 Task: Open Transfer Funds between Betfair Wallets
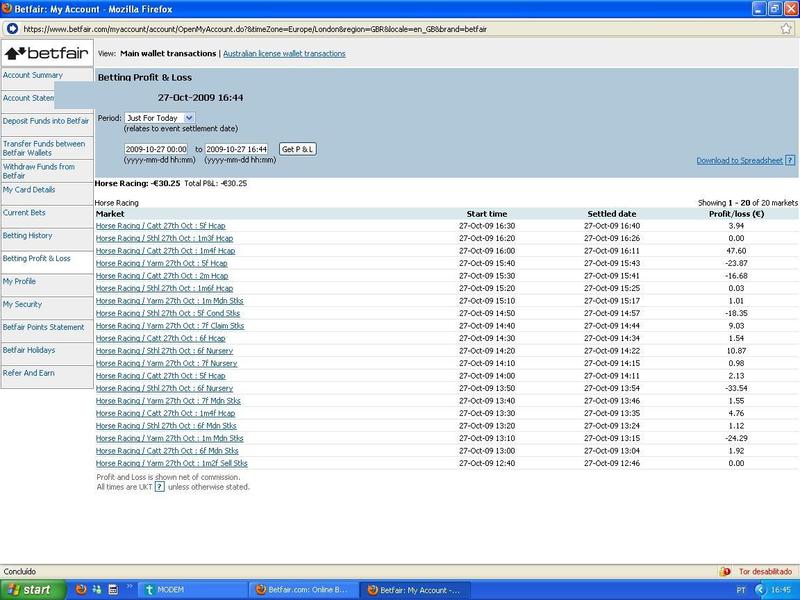(44, 148)
